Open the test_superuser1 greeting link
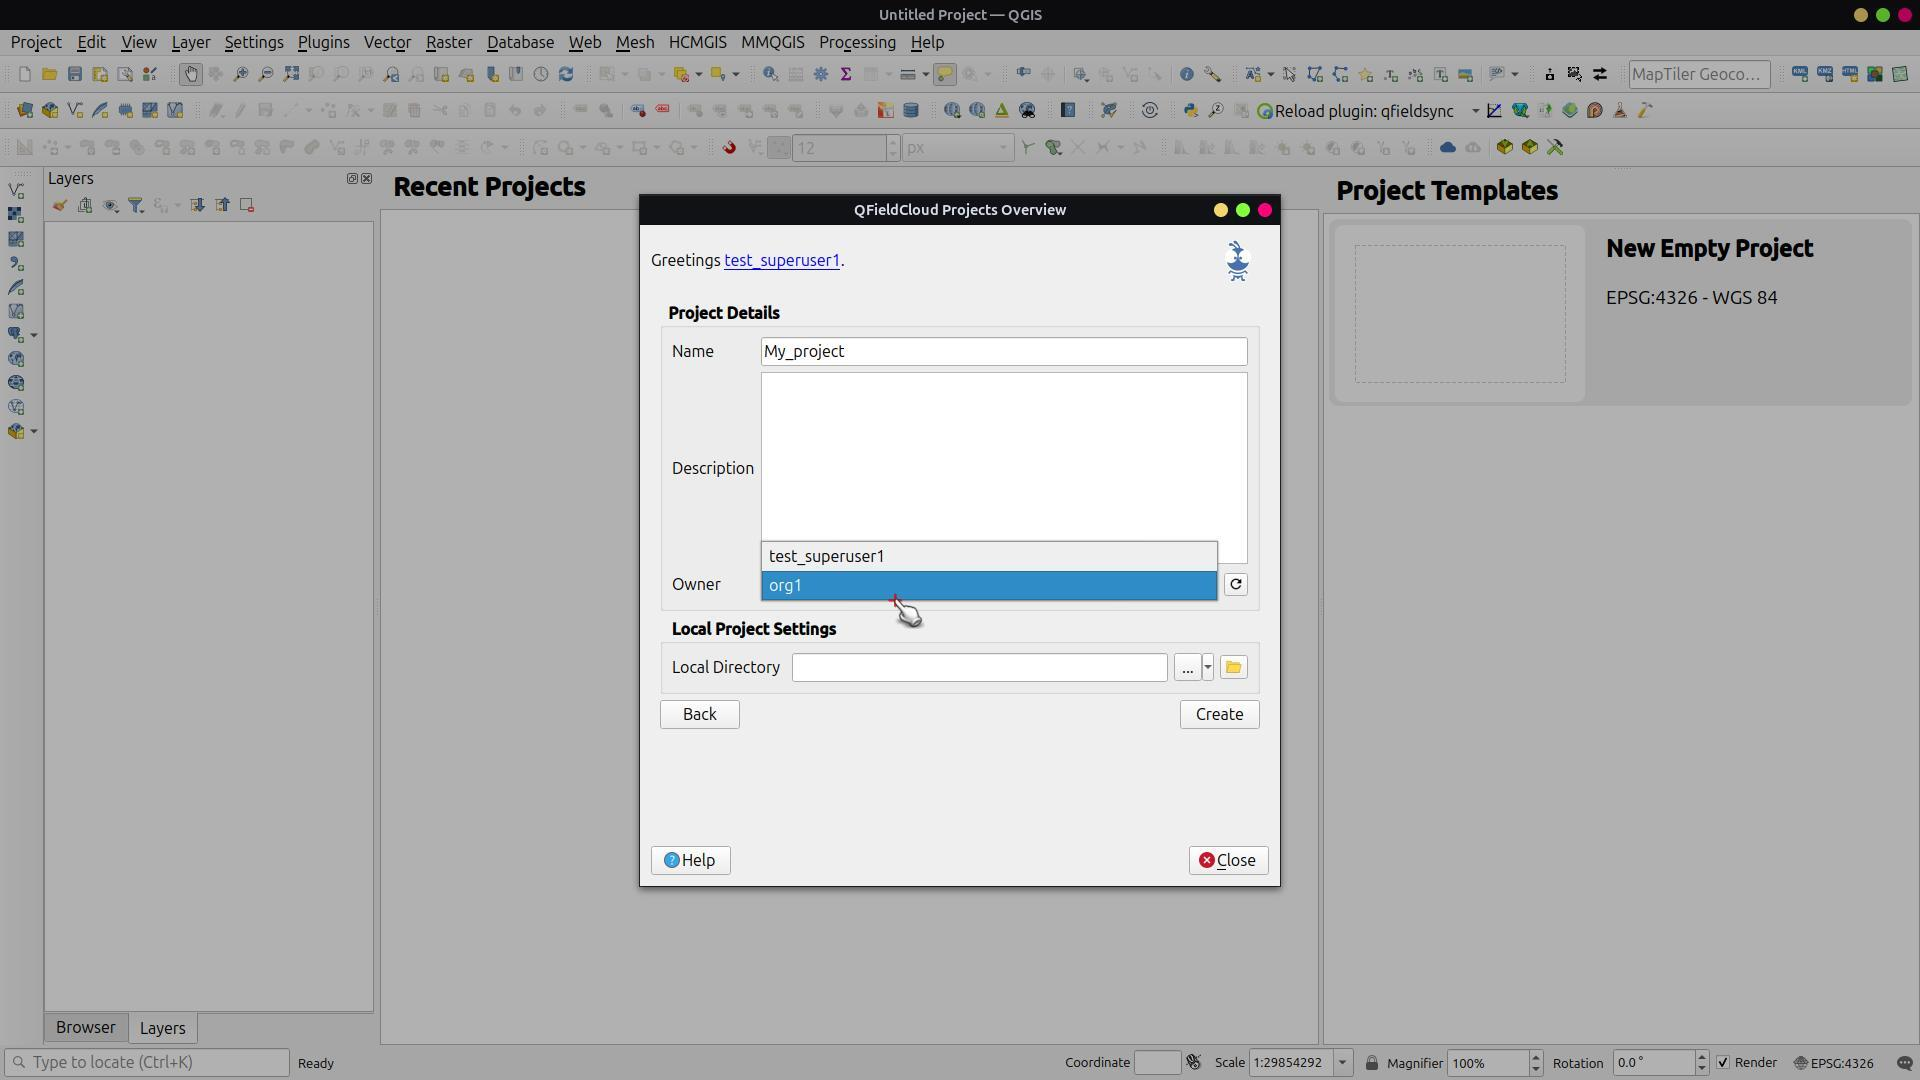Screen dimensions: 1920x1080 point(781,260)
